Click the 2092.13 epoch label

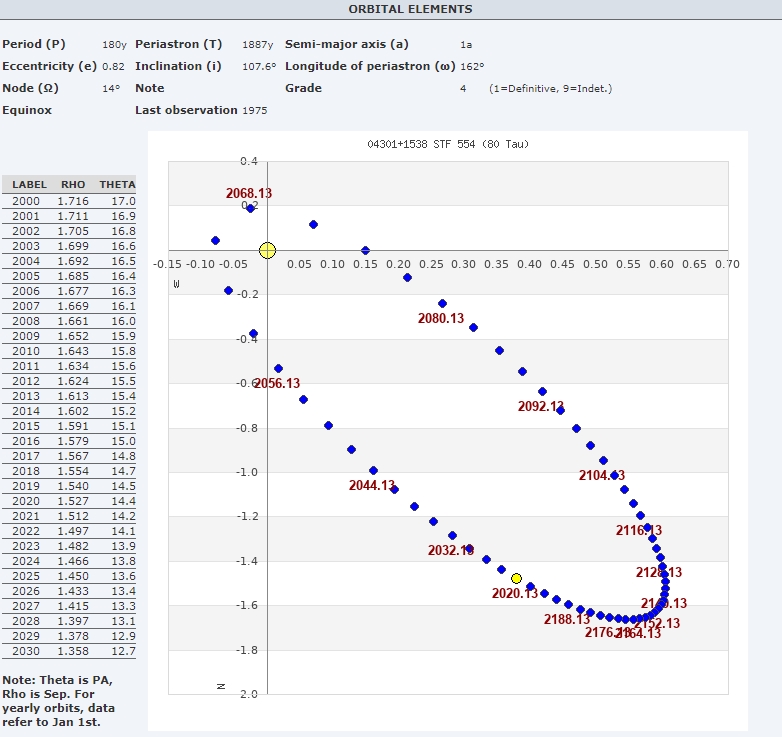541,406
